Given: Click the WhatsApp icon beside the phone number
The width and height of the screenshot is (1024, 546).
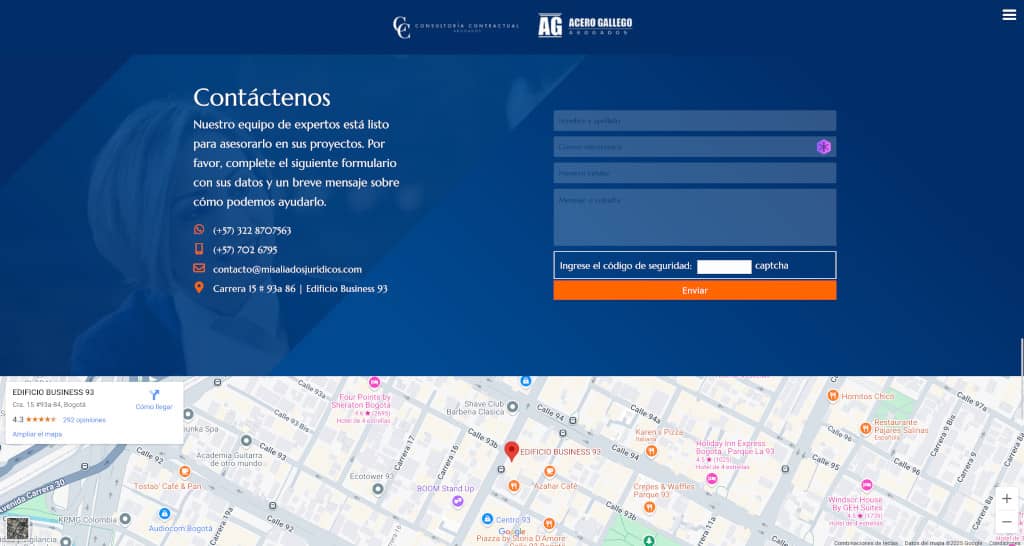Looking at the screenshot, I should (x=199, y=230).
